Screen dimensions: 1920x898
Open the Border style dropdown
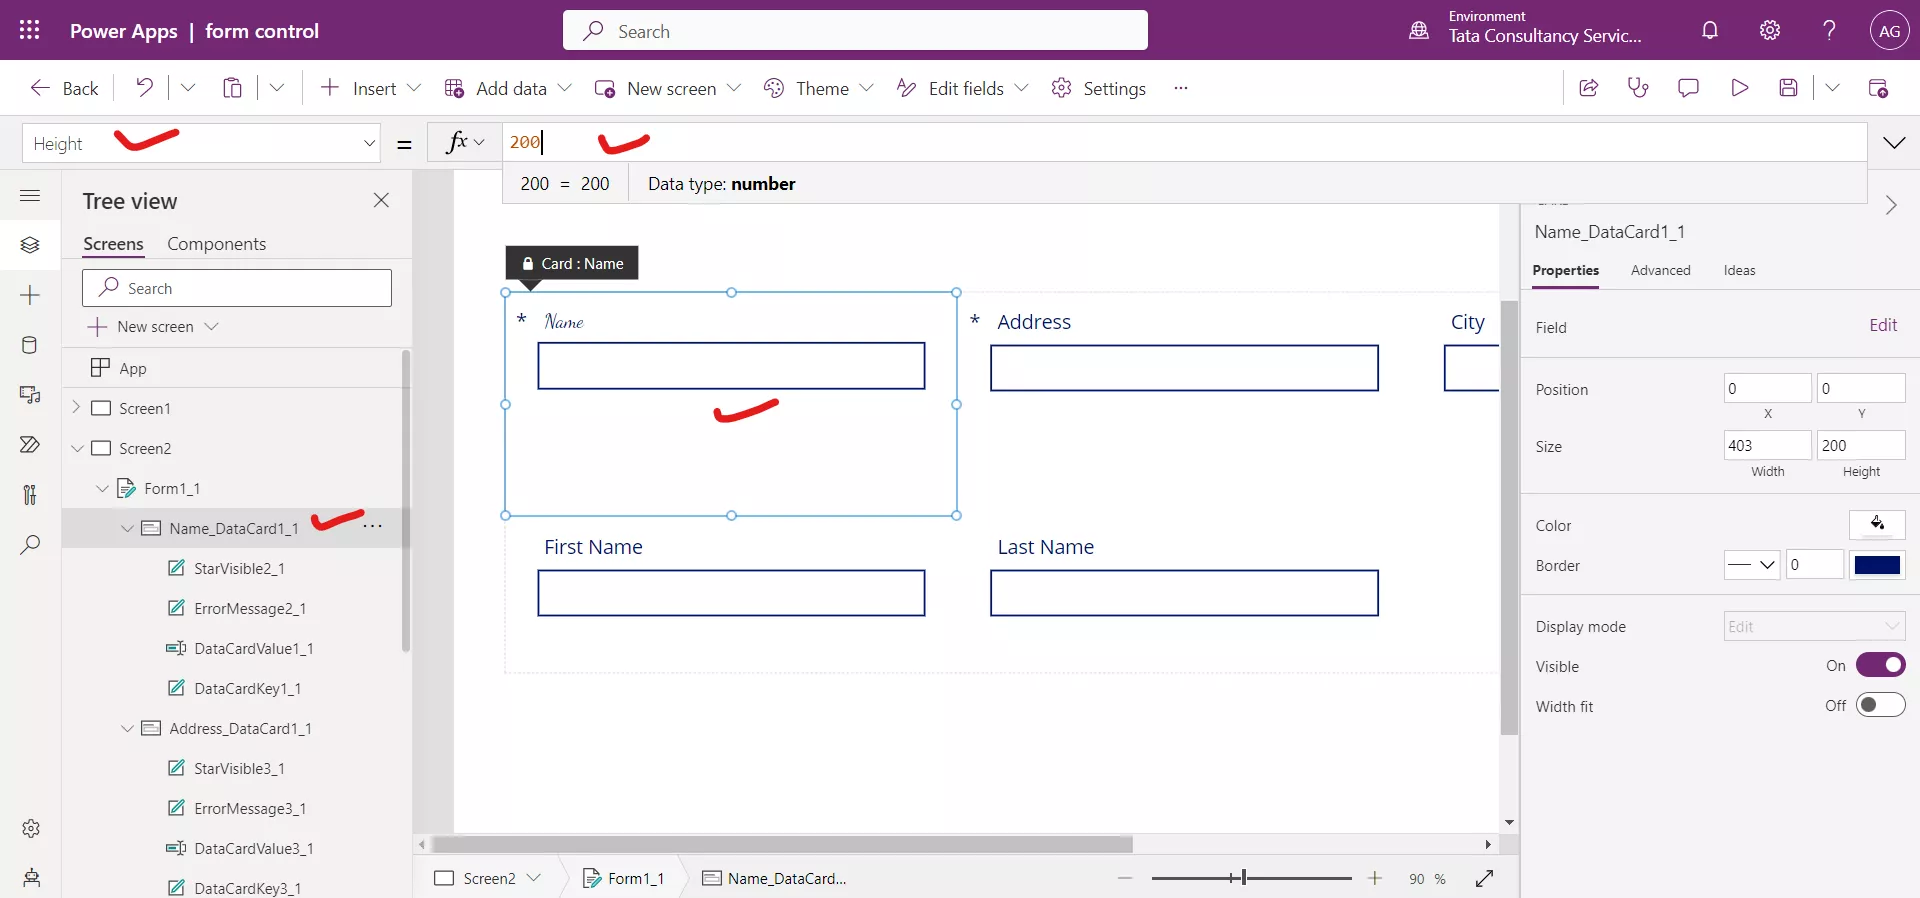point(1752,565)
